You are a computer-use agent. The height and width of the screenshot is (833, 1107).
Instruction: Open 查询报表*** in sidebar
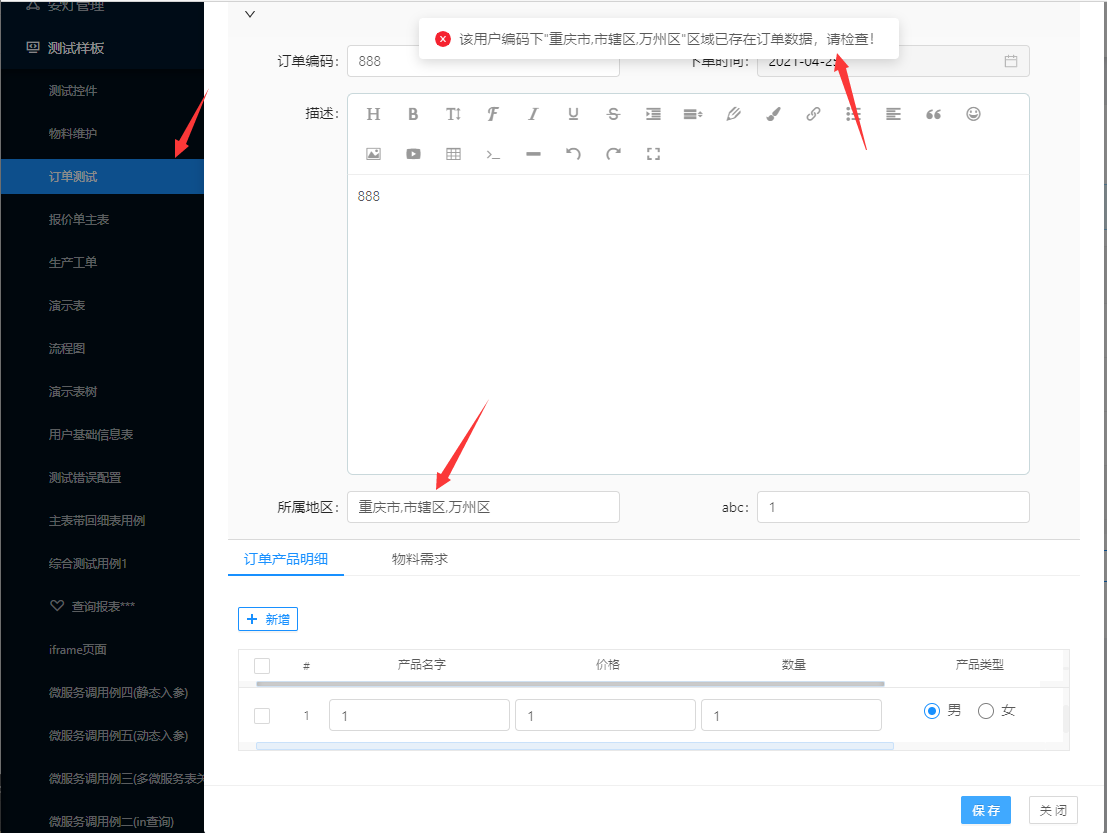pos(102,606)
